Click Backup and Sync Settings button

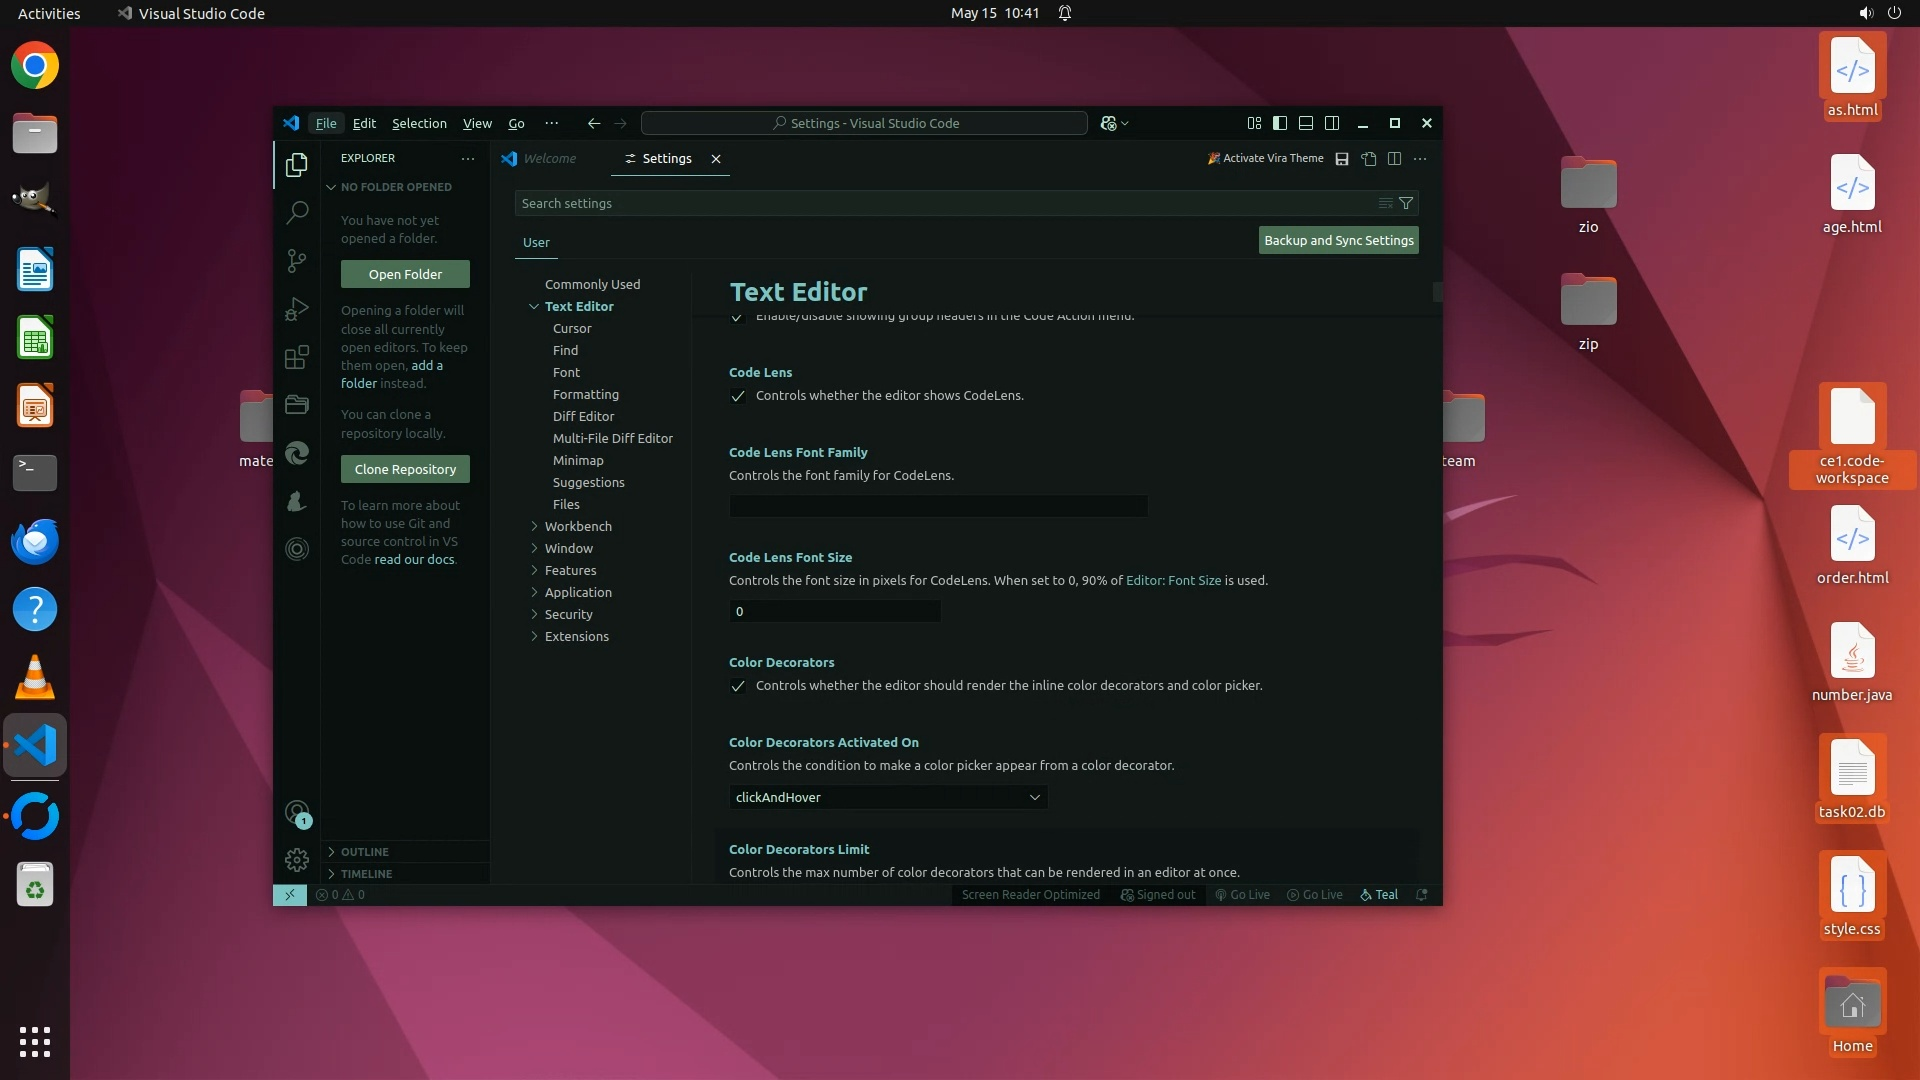coord(1338,240)
